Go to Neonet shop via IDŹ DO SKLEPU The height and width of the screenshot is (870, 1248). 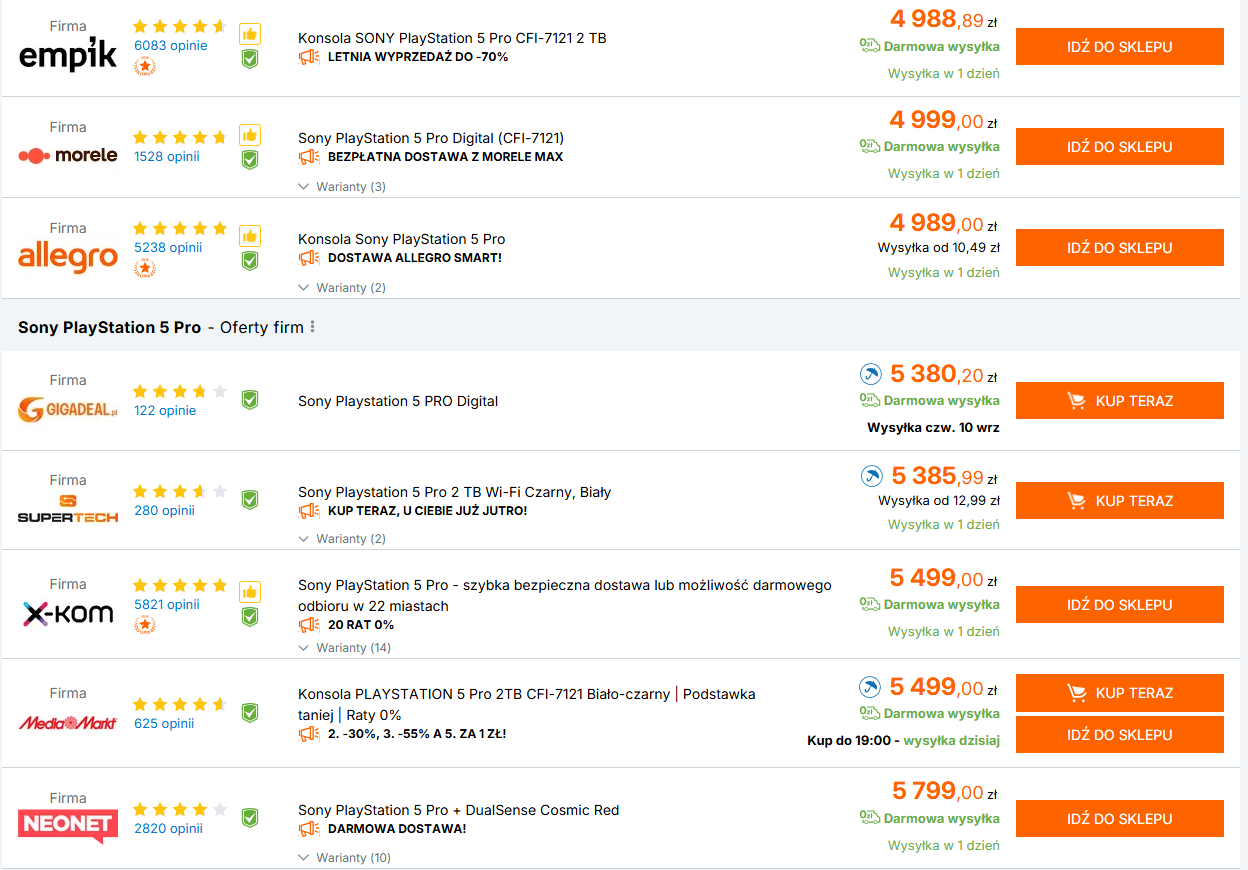1120,819
